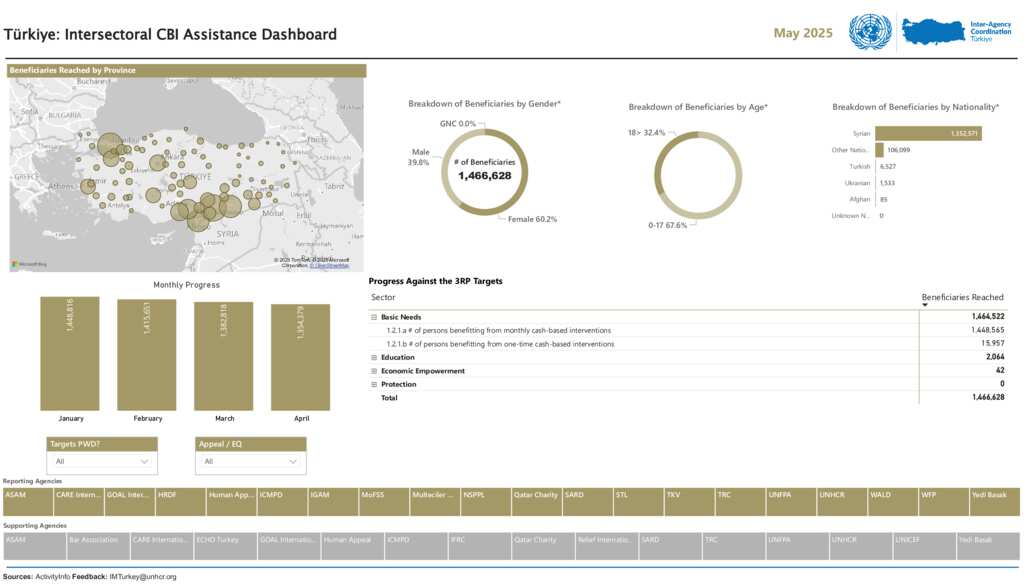
Task: Click the OpenStreetMap attribution link
Action: pos(329,266)
